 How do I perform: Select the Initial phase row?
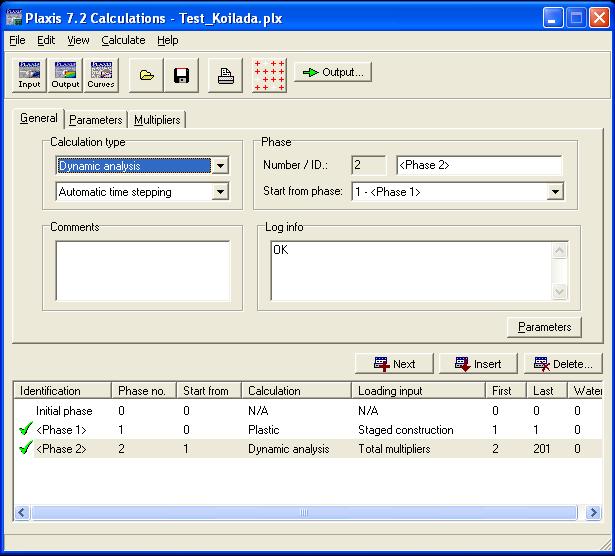click(308, 411)
